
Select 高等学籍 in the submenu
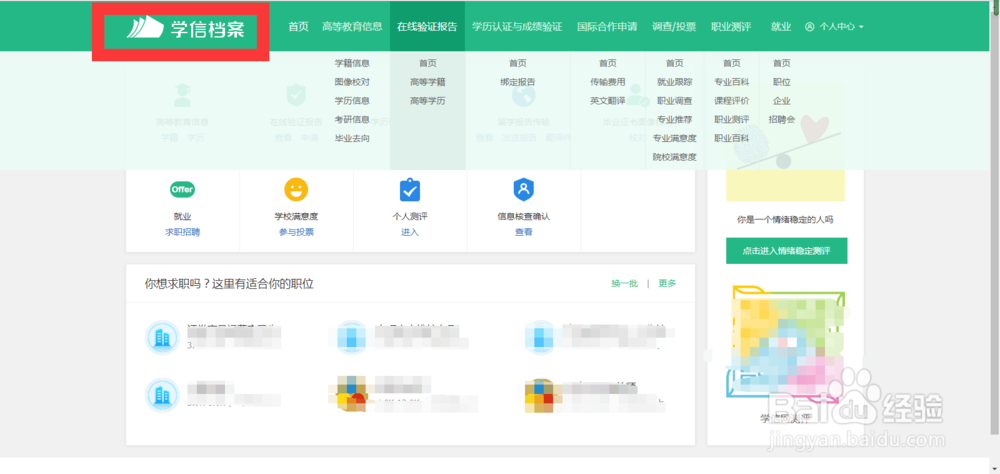[x=427, y=82]
